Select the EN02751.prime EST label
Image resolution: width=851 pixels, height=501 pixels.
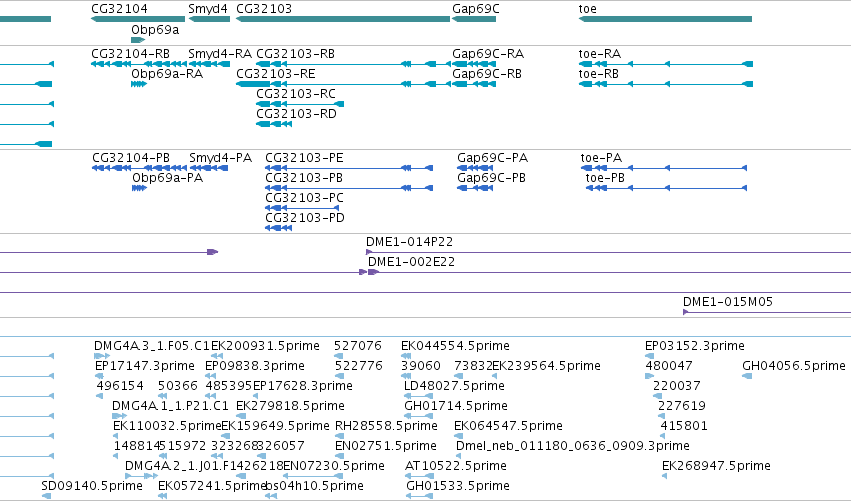coord(386,447)
